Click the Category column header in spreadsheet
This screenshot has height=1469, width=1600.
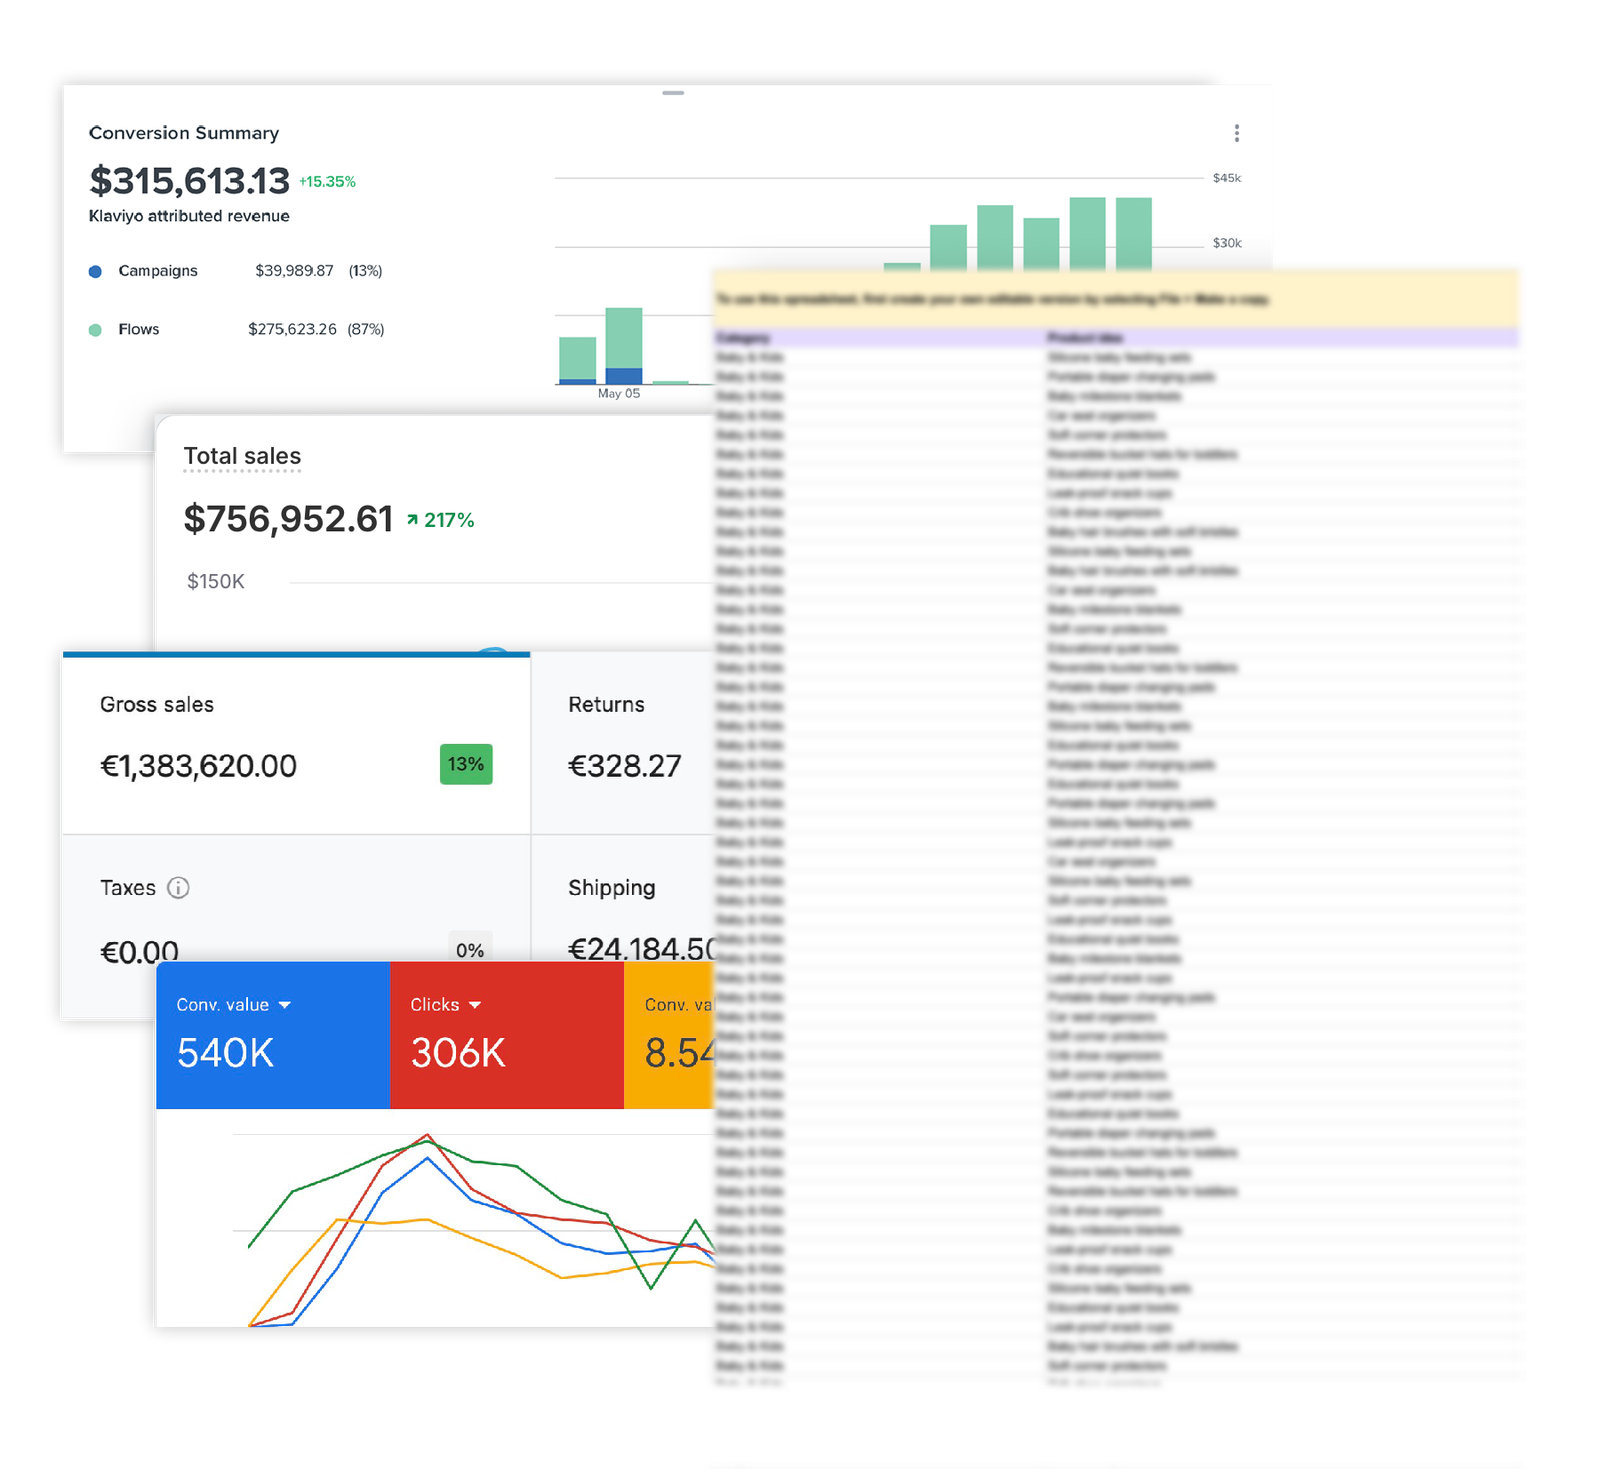point(743,338)
